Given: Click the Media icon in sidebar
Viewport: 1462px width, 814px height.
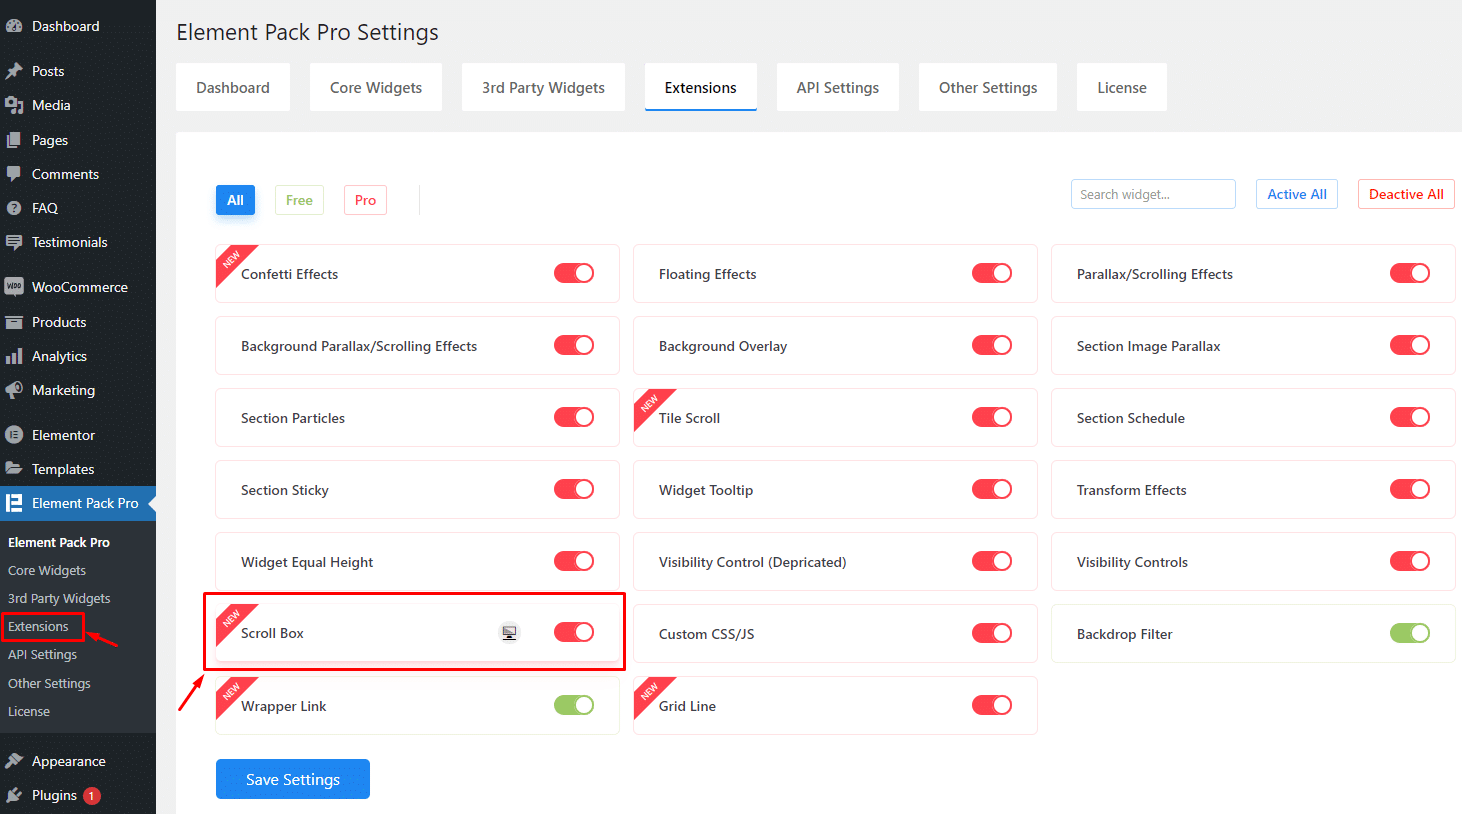Looking at the screenshot, I should [14, 105].
